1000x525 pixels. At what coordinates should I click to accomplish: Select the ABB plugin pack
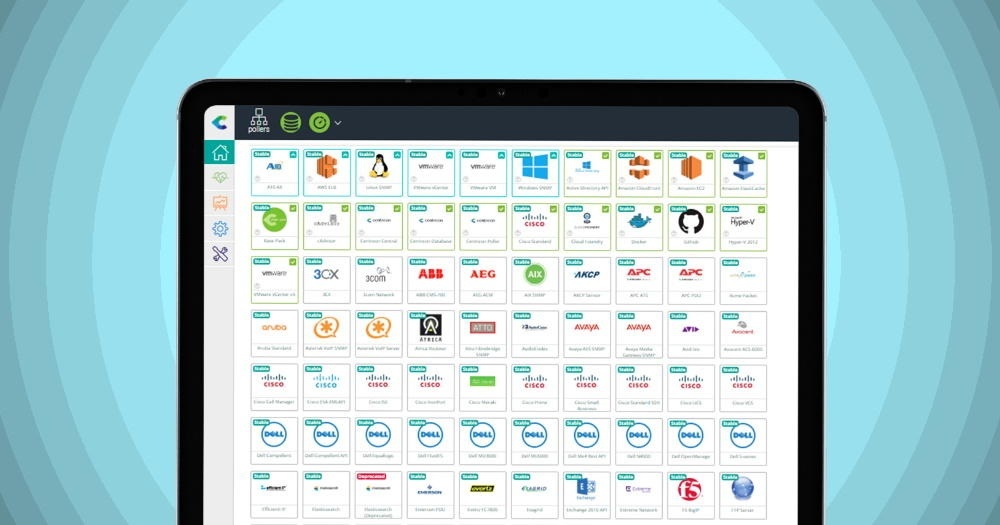pyautogui.click(x=431, y=280)
